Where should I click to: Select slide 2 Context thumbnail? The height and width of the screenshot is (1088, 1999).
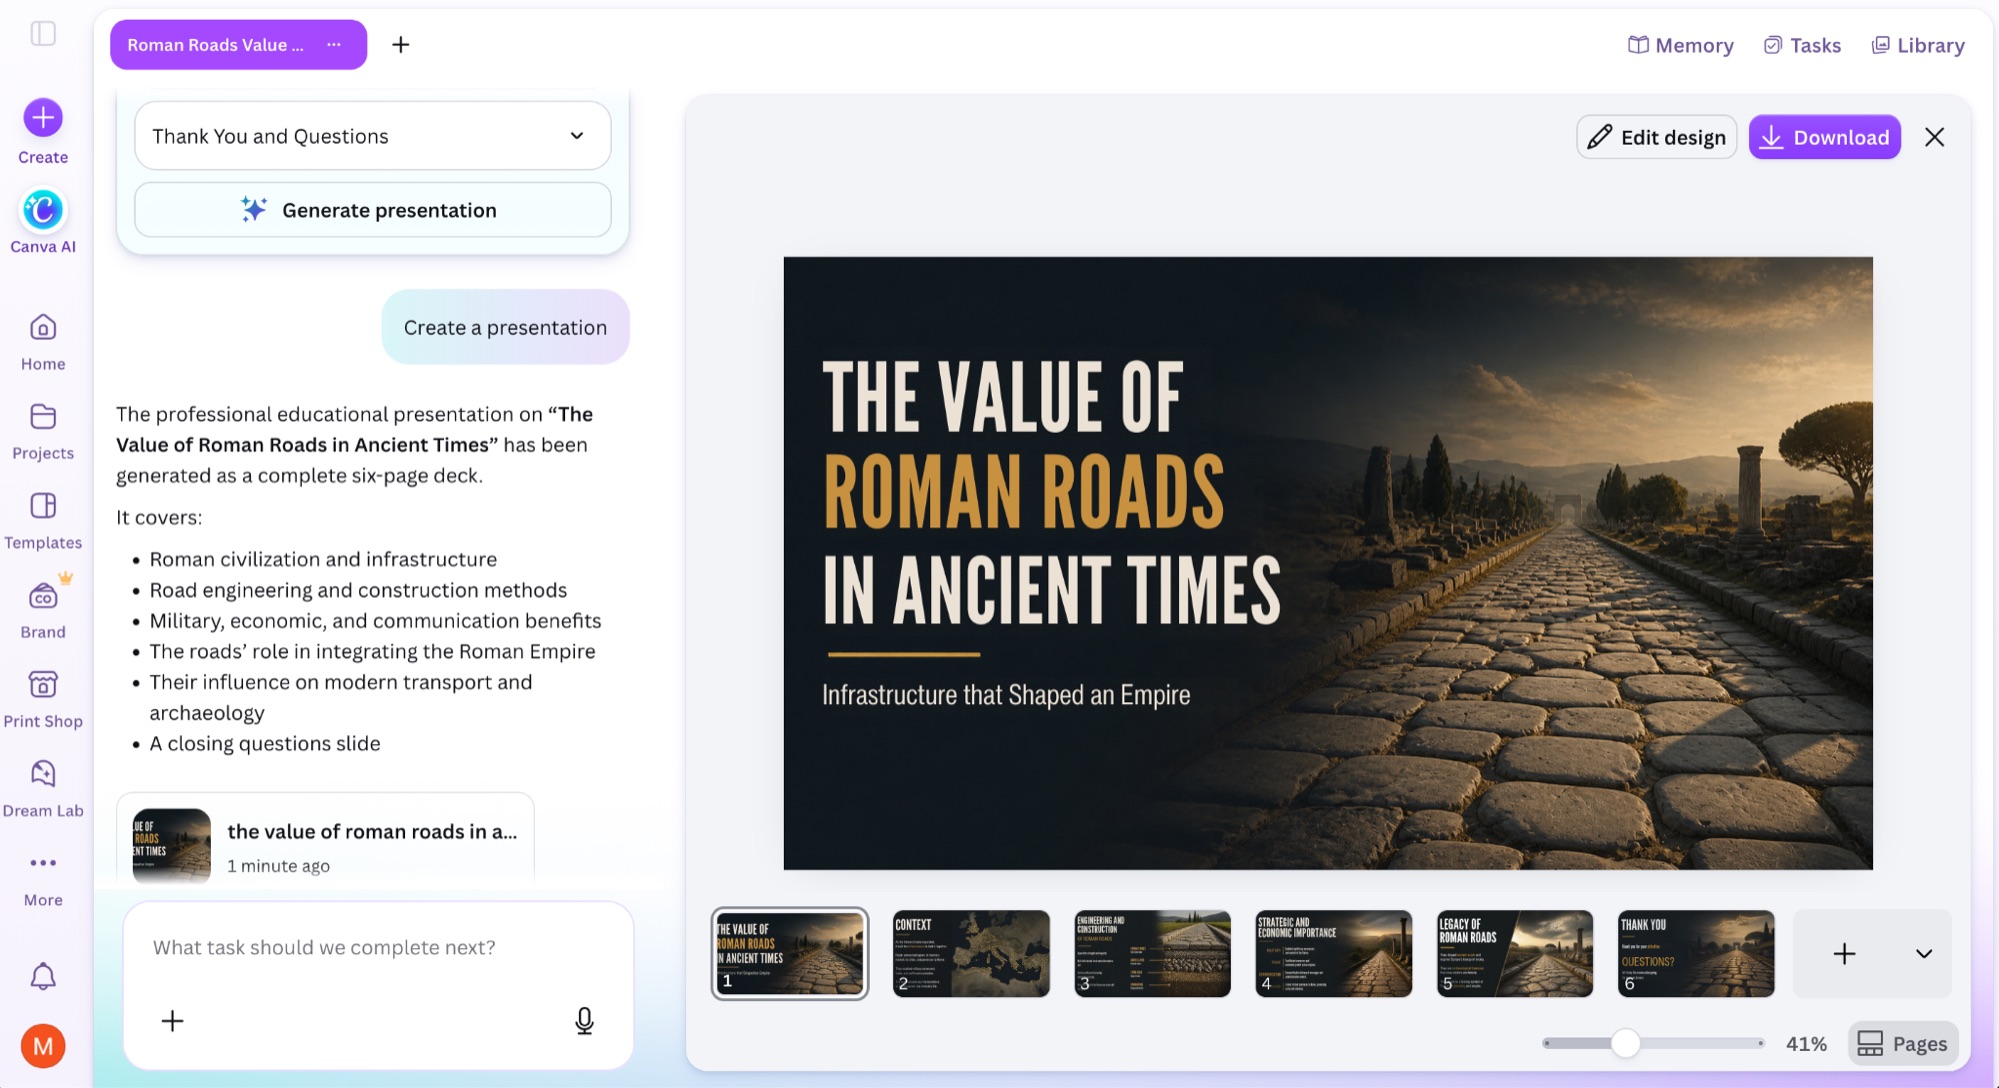tap(971, 954)
